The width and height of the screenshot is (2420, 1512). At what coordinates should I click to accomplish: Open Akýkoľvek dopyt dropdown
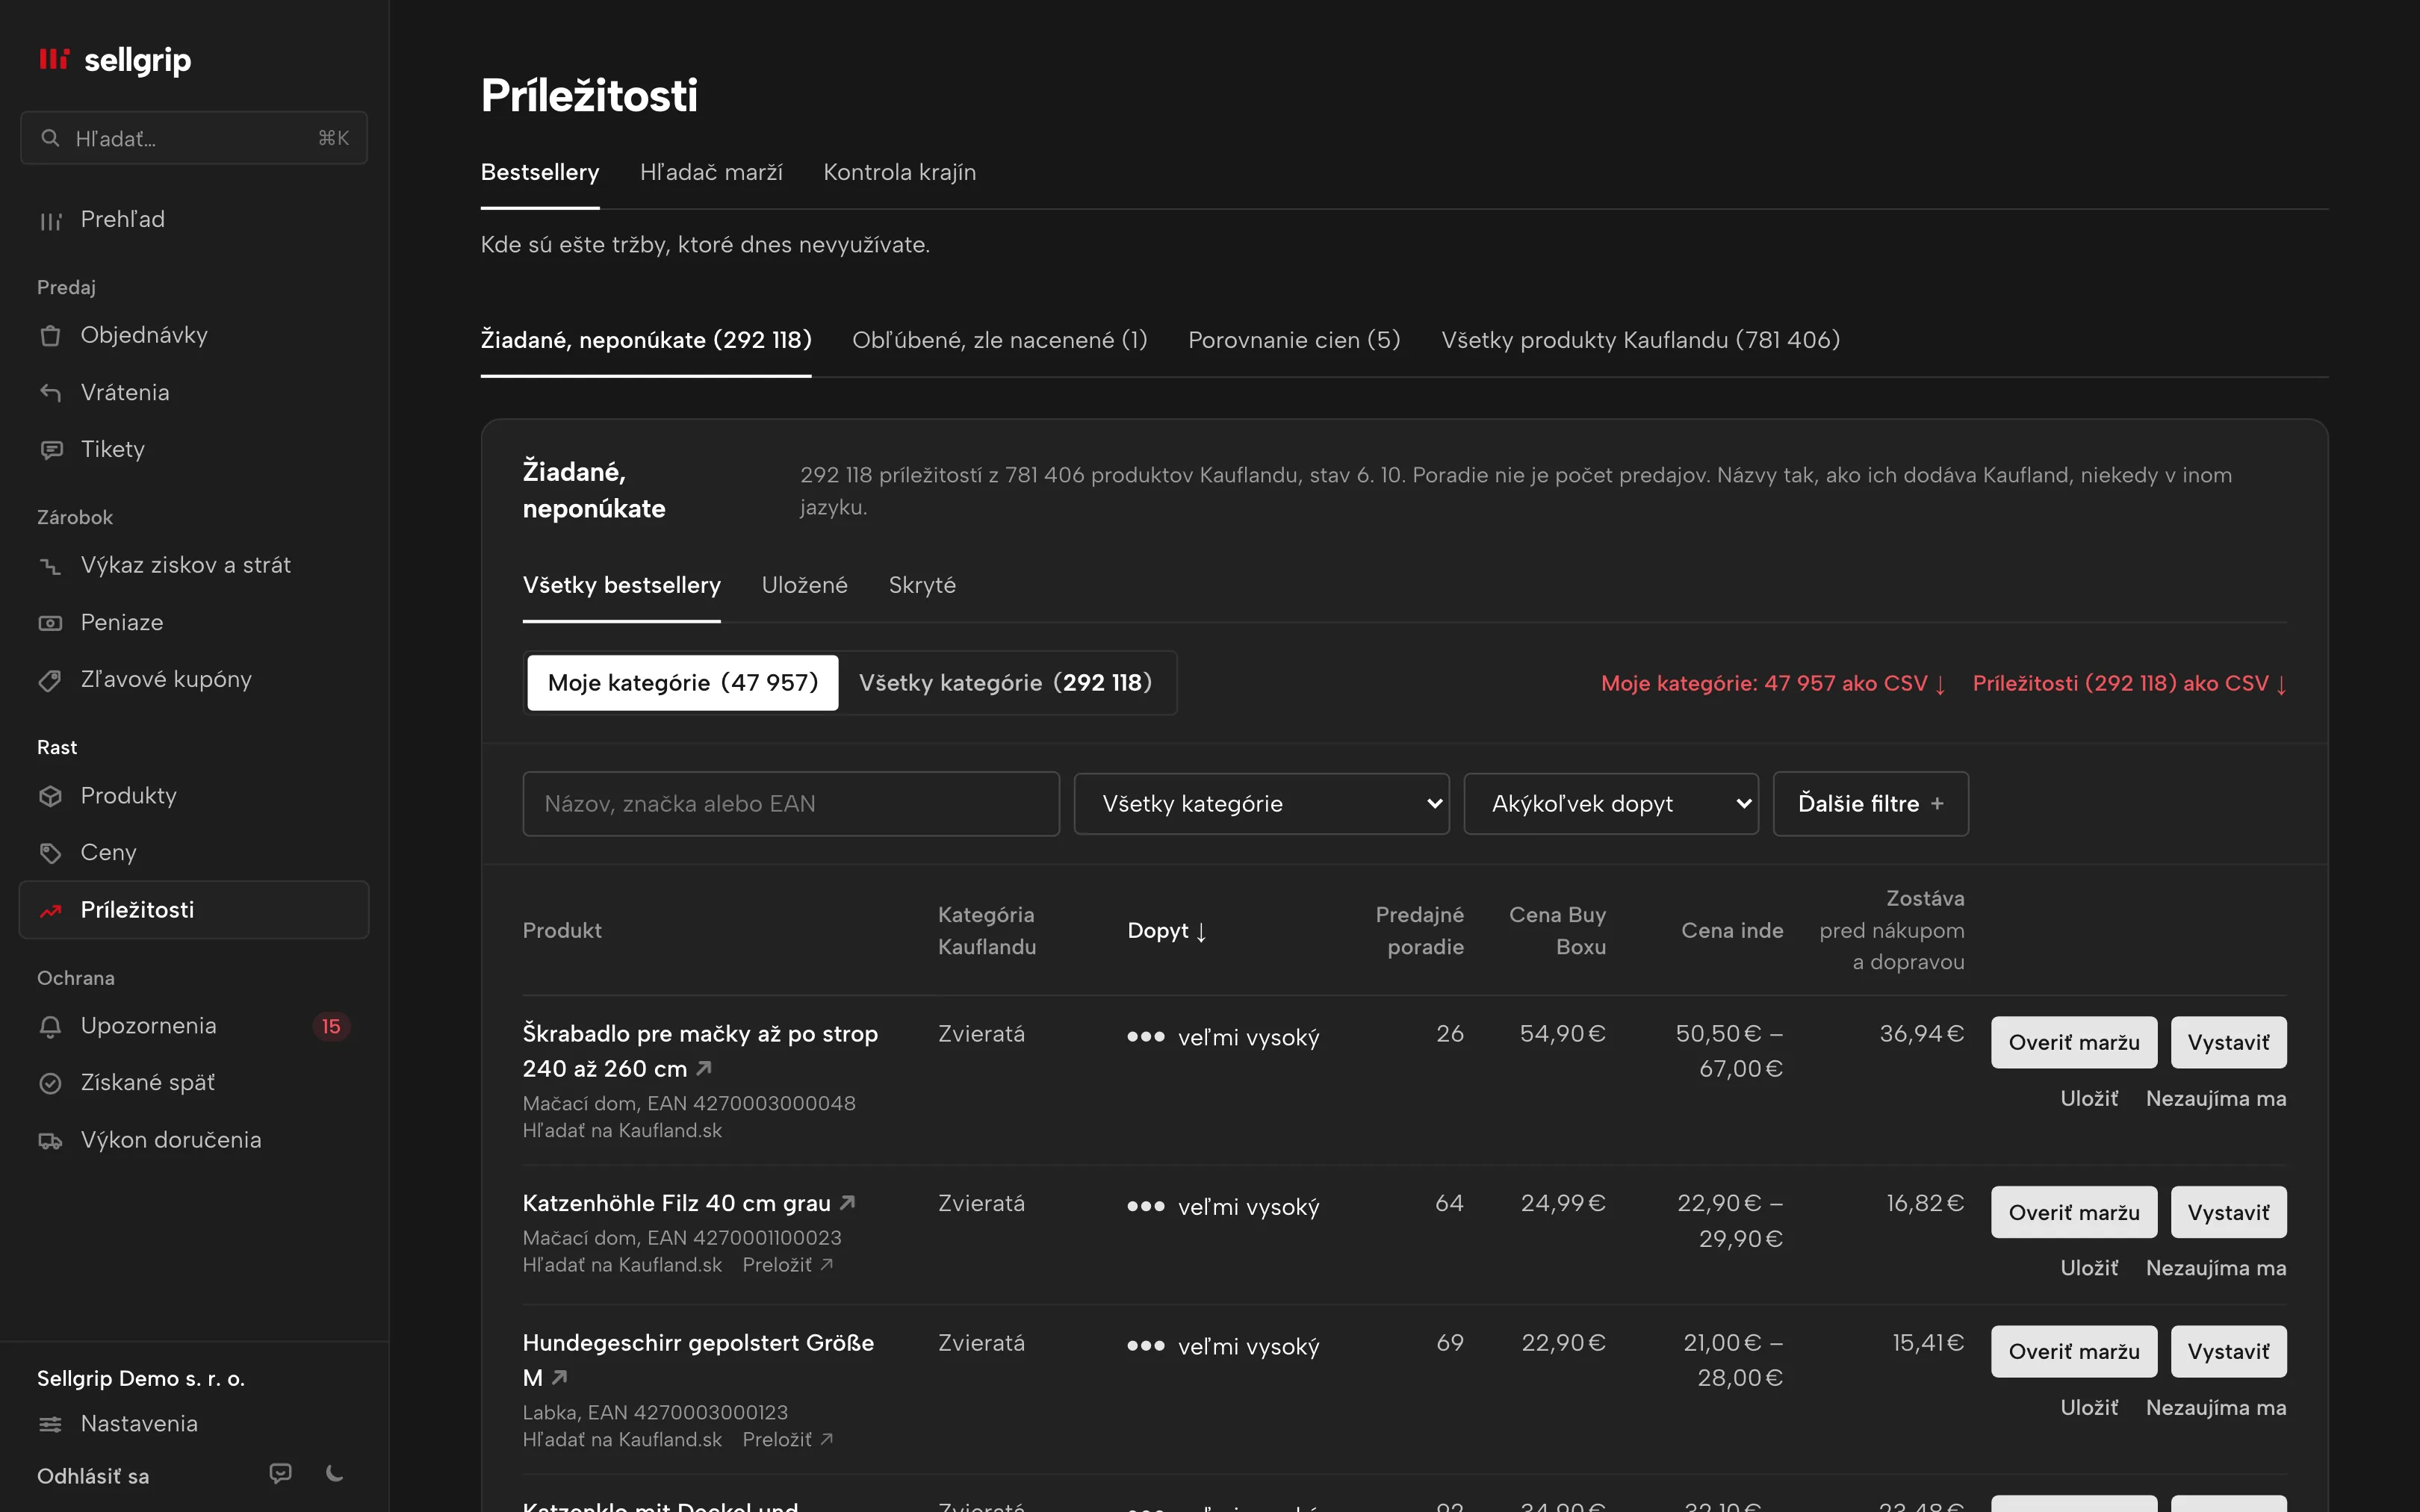tap(1611, 803)
